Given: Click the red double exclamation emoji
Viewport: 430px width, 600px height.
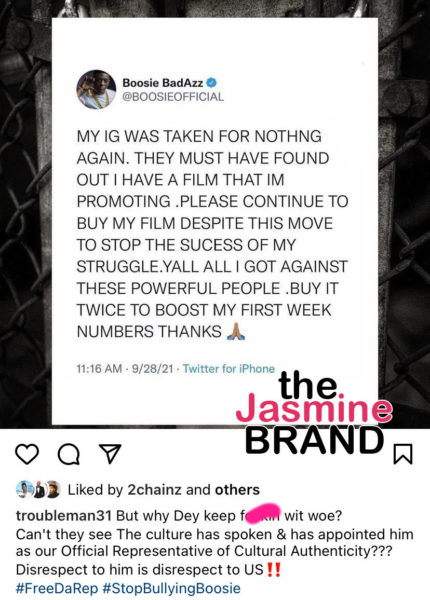Looking at the screenshot, I should tap(274, 570).
